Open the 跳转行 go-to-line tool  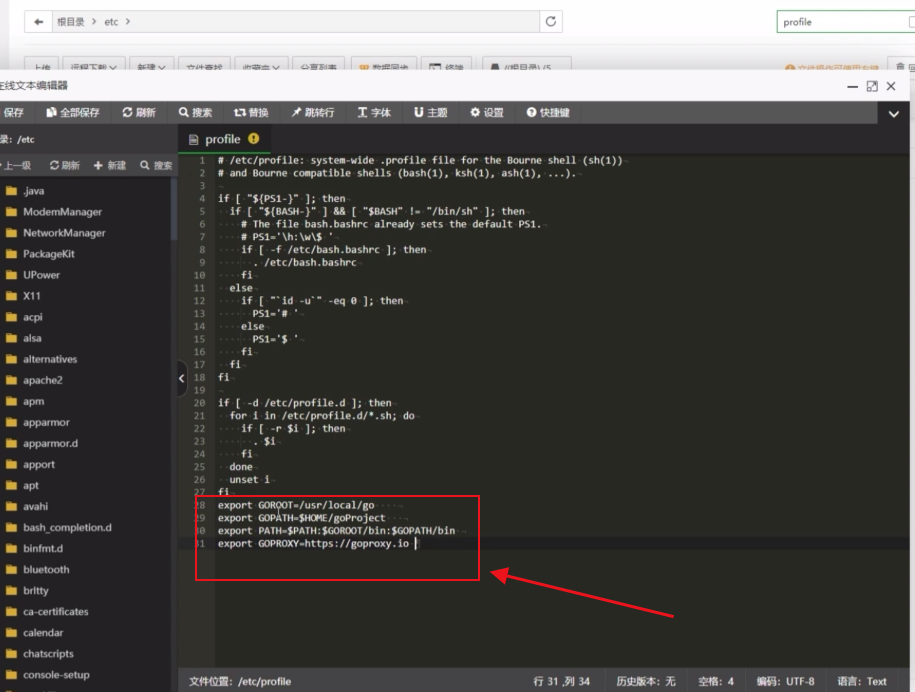[313, 113]
